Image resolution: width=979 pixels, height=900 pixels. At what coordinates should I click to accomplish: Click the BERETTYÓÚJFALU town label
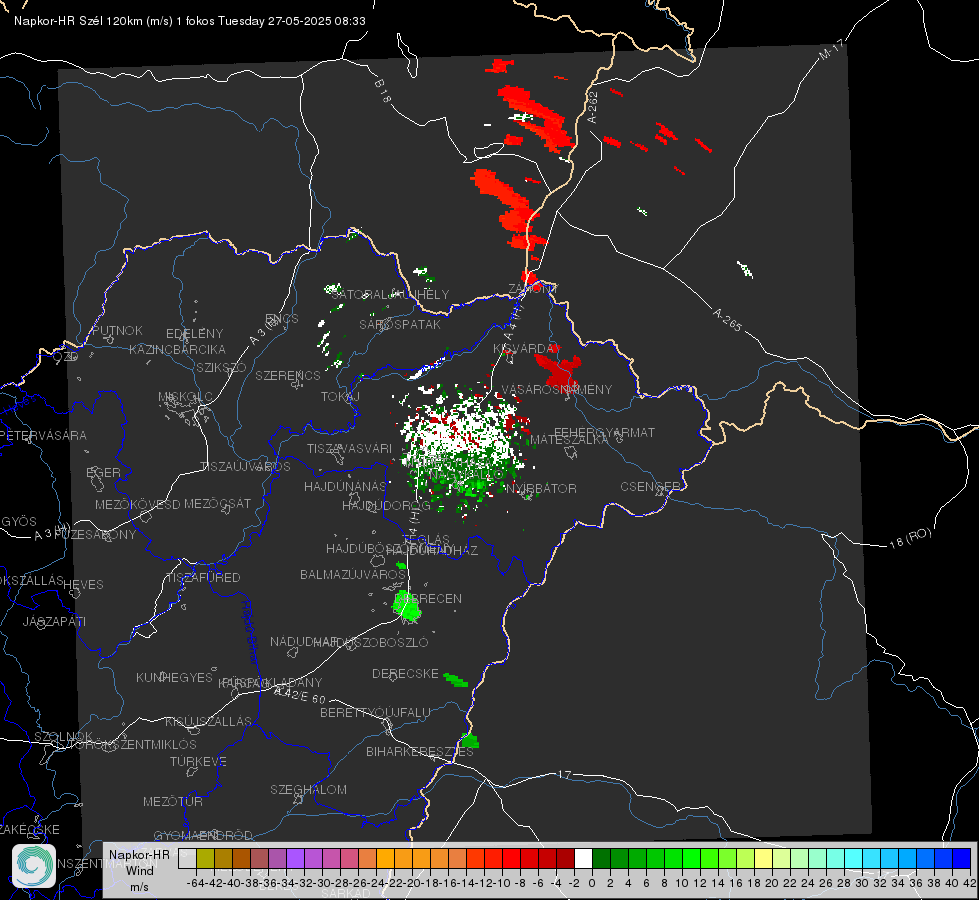pyautogui.click(x=375, y=713)
